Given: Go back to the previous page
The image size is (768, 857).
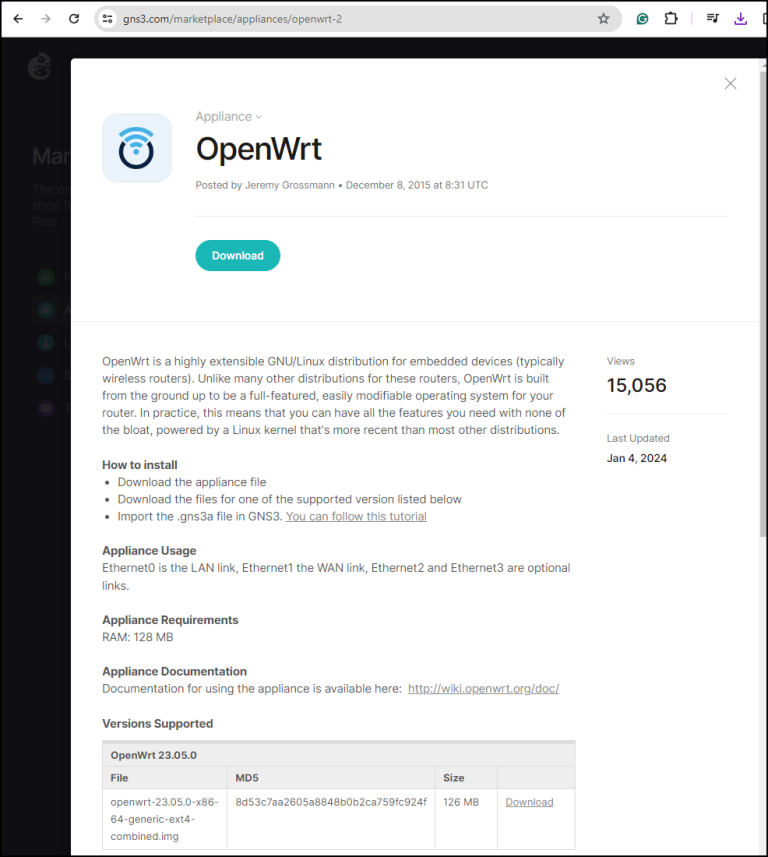Looking at the screenshot, I should pyautogui.click(x=17, y=17).
